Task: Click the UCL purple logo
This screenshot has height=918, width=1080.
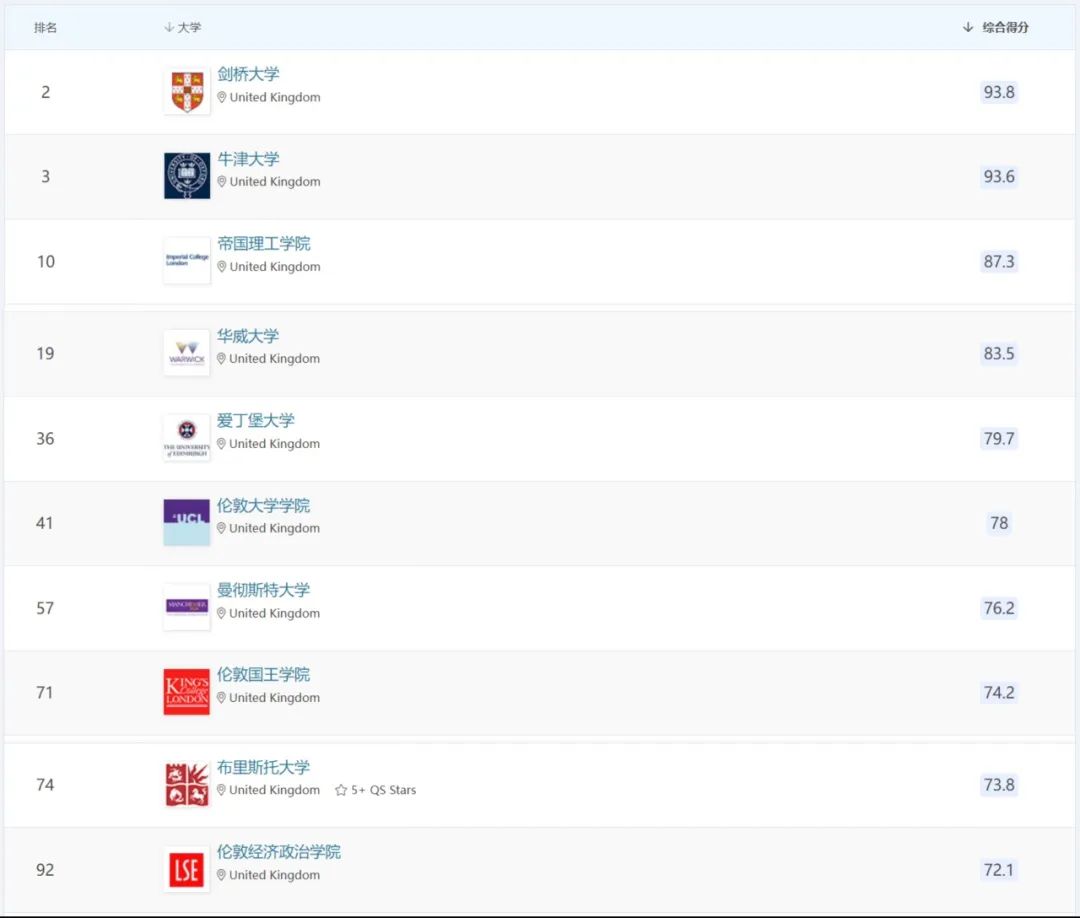Action: click(187, 522)
